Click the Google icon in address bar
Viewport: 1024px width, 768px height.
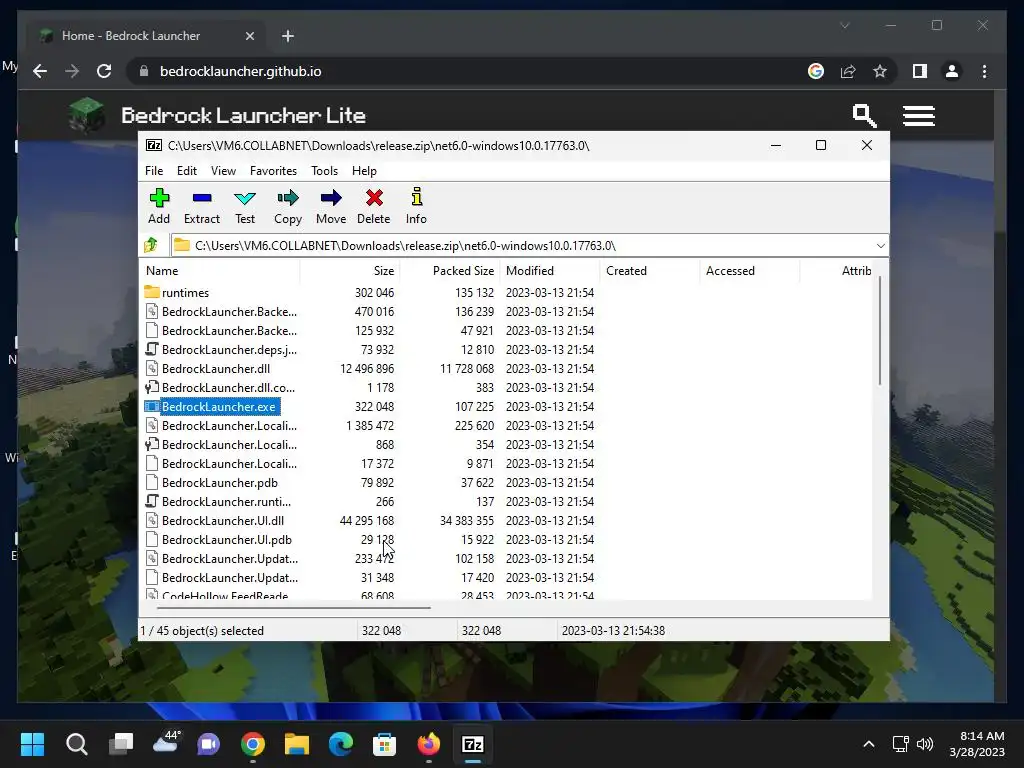point(816,71)
